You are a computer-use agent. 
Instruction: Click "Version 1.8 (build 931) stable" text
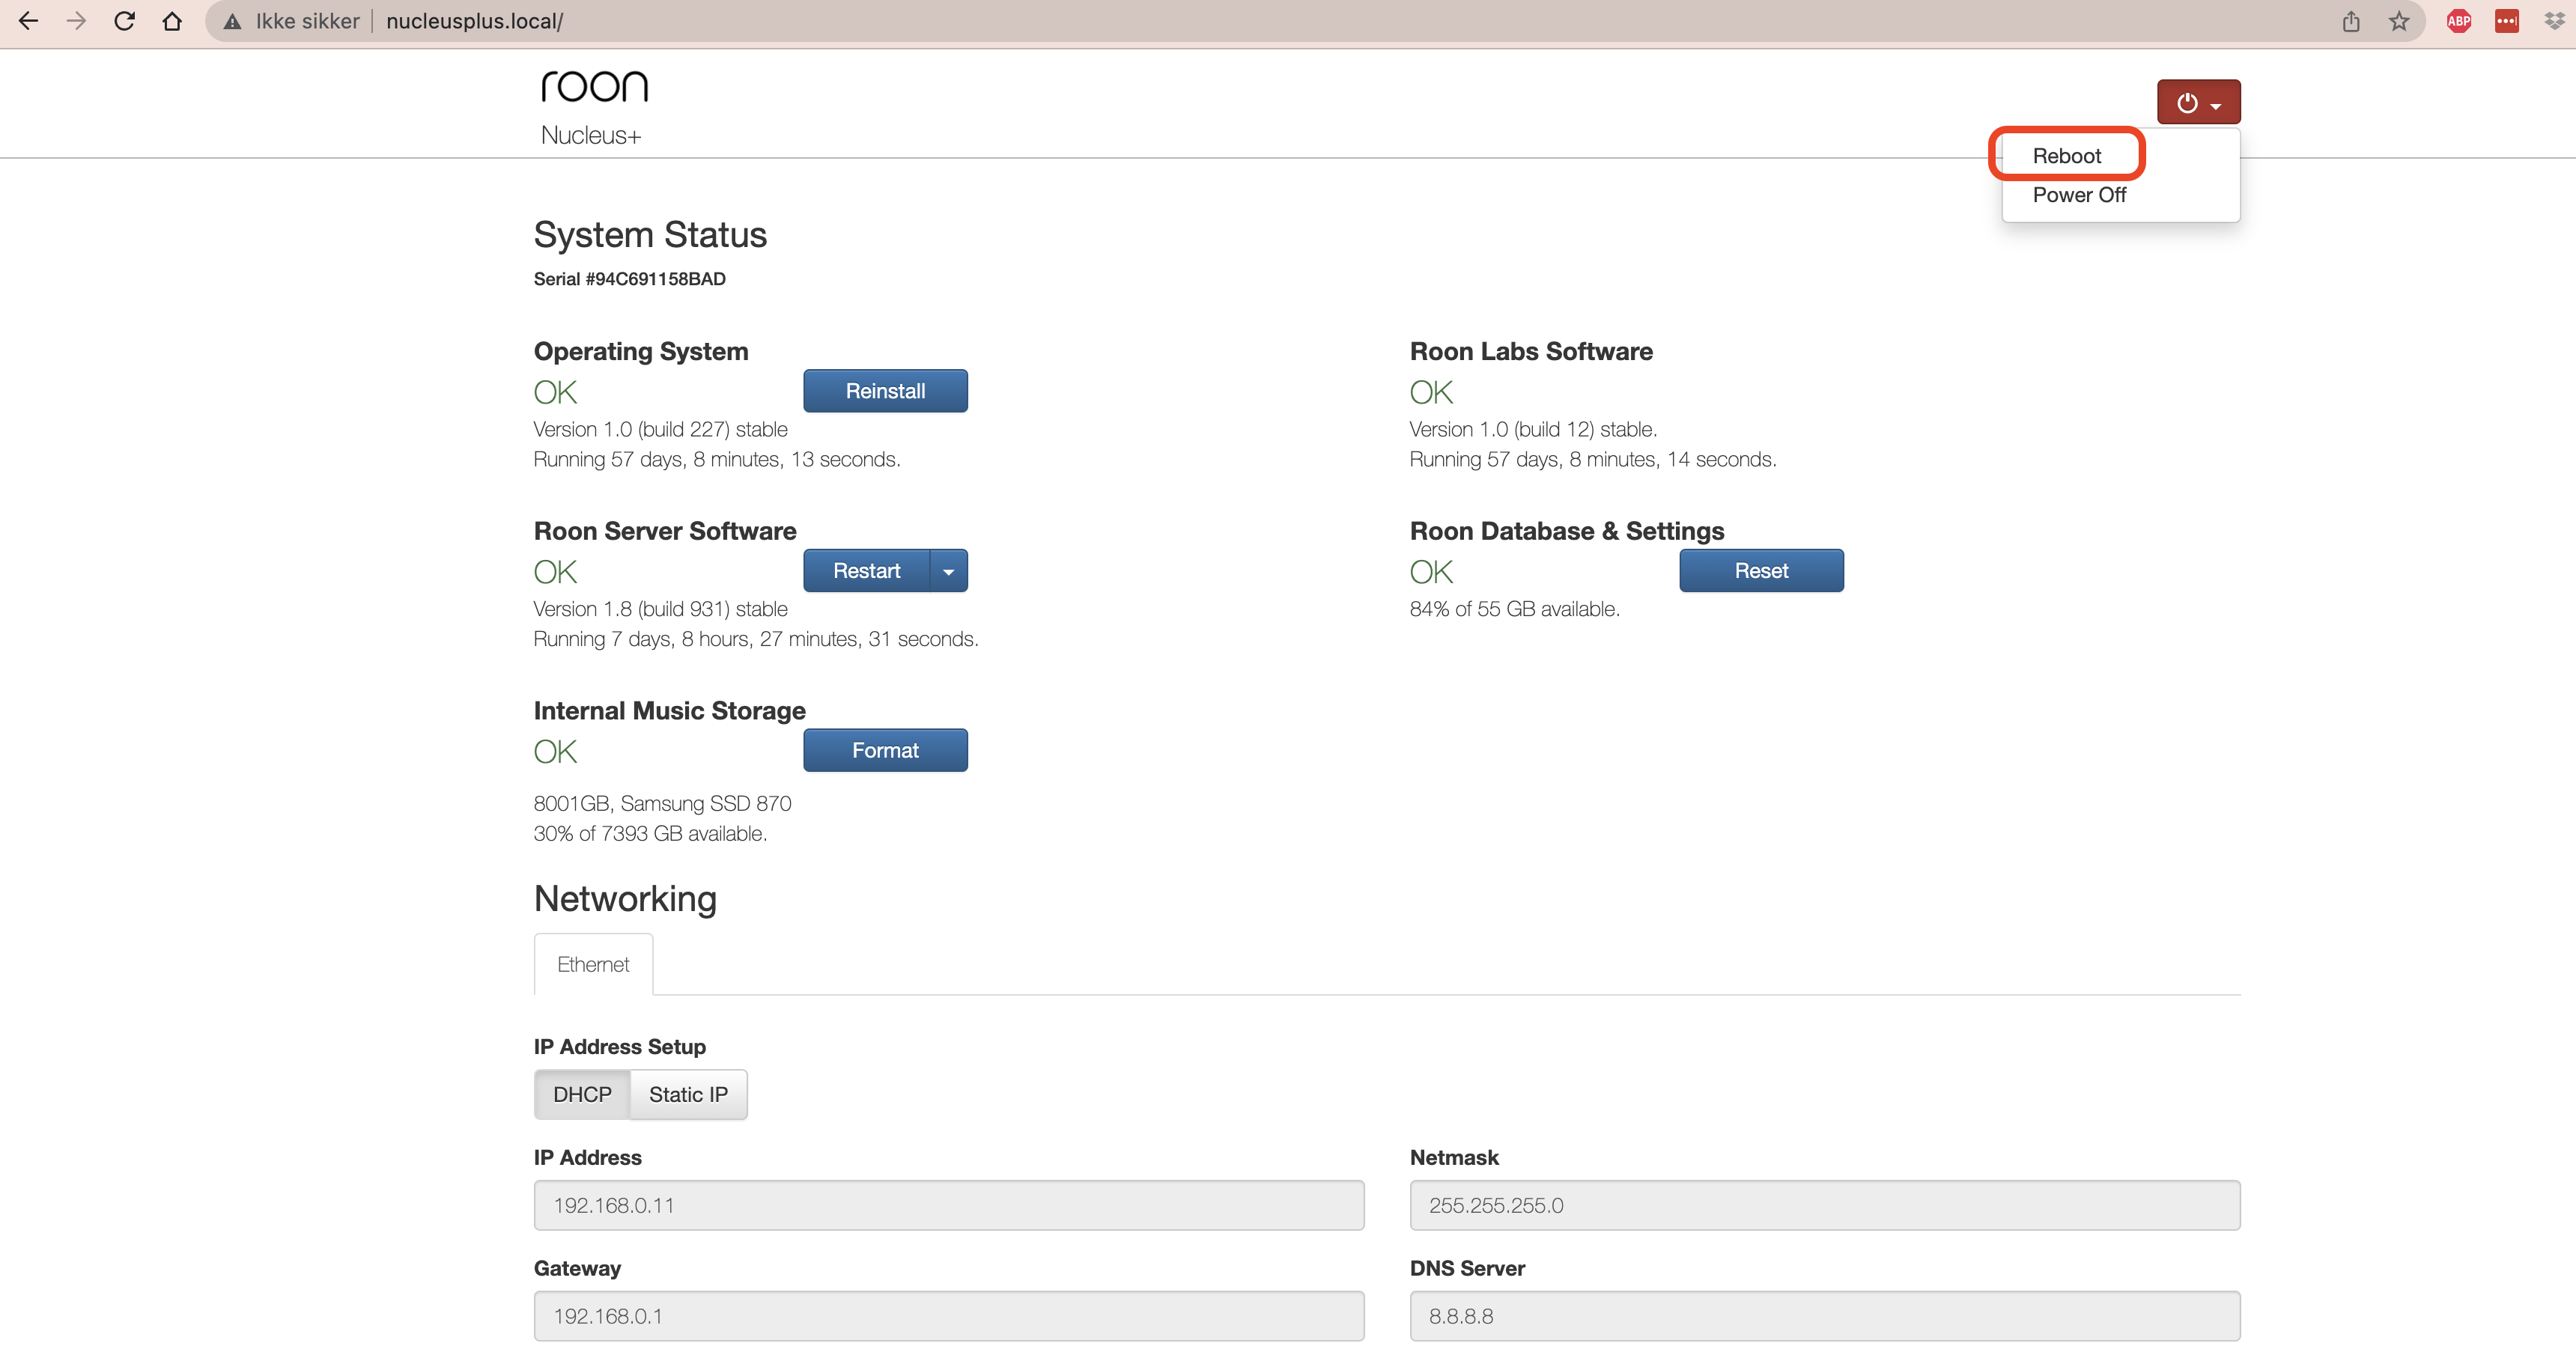point(661,609)
